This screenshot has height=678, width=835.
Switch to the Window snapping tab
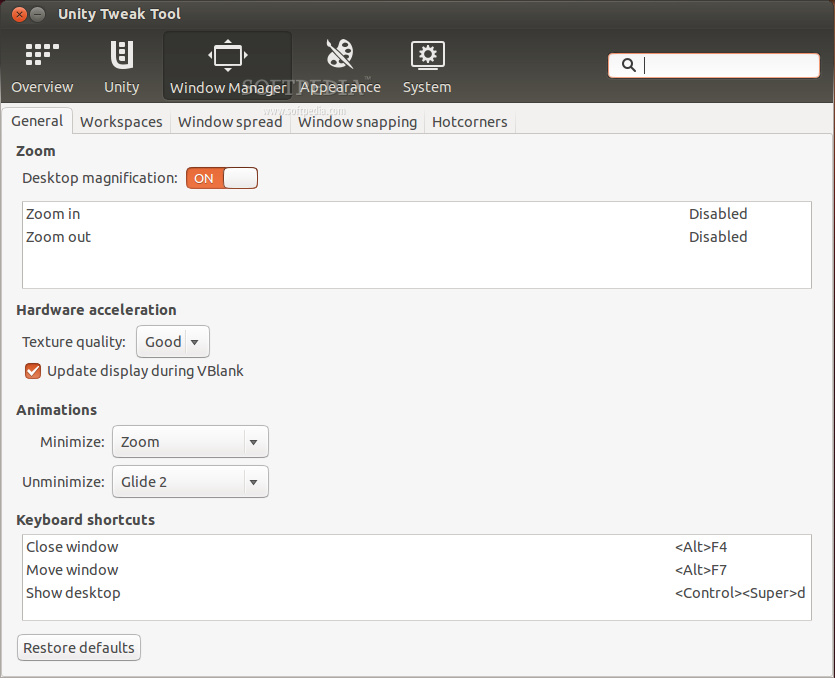point(357,122)
